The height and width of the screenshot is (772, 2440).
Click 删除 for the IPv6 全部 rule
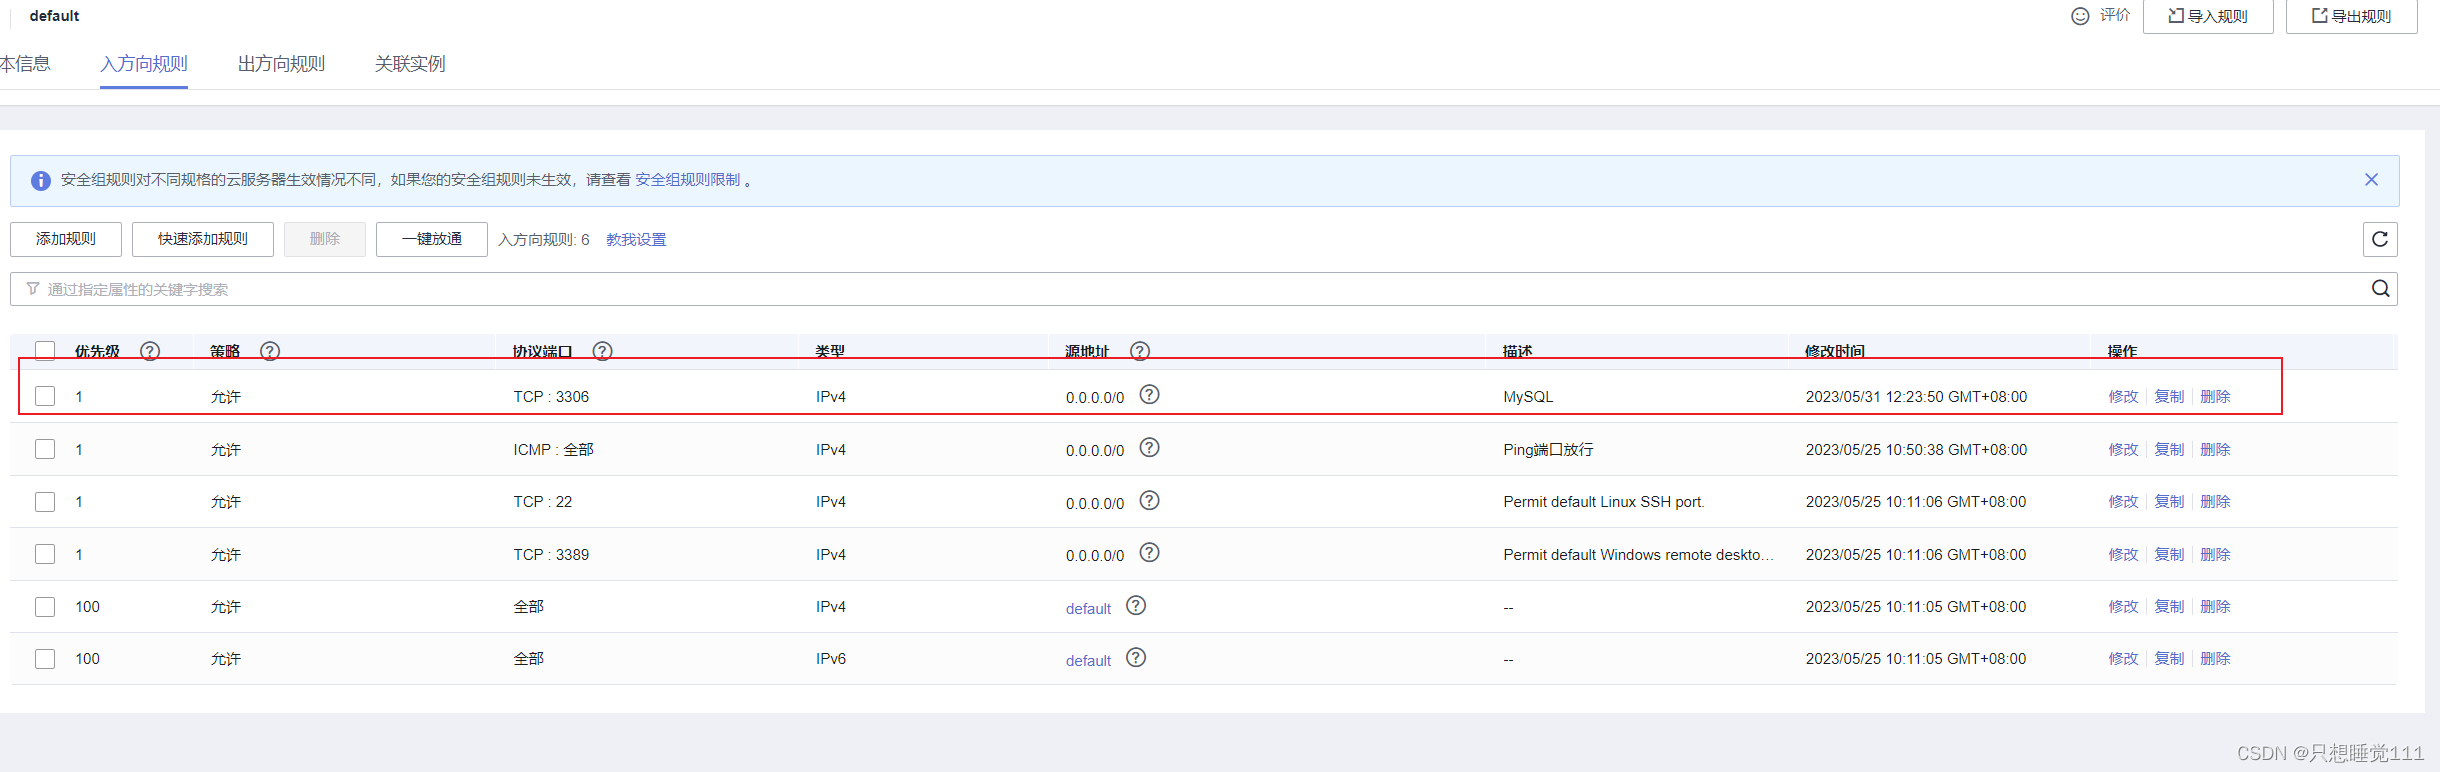(x=2215, y=659)
